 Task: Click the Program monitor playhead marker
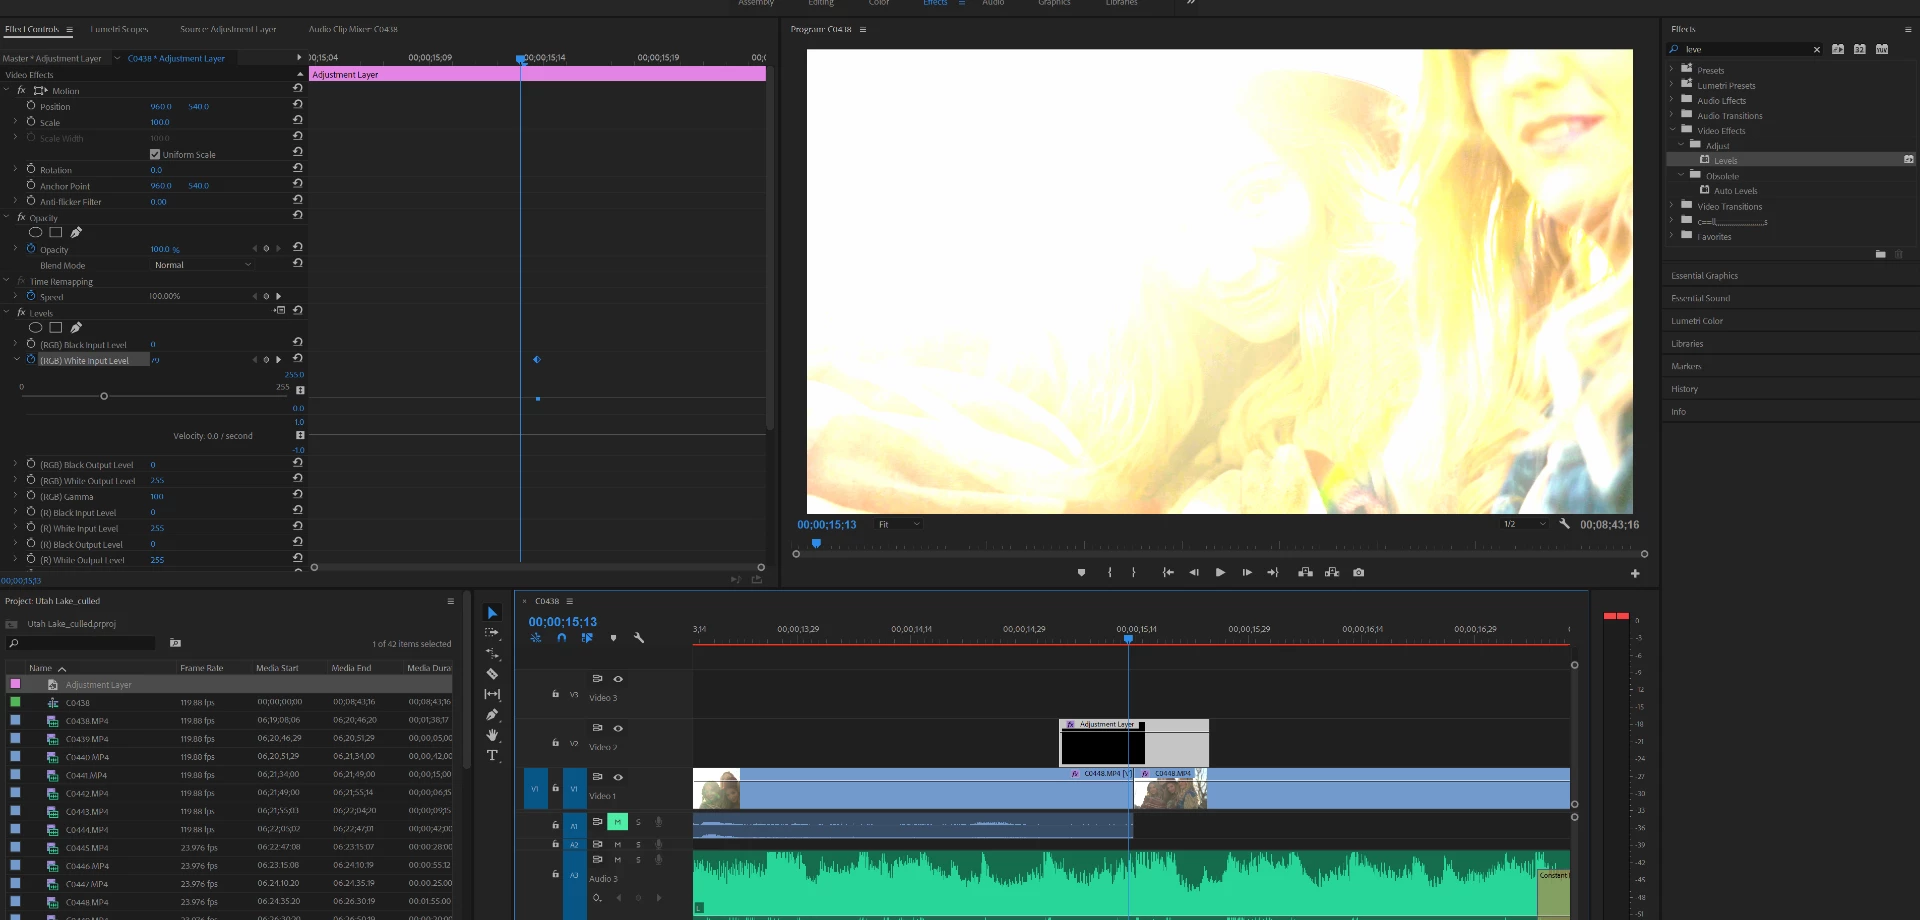click(816, 544)
